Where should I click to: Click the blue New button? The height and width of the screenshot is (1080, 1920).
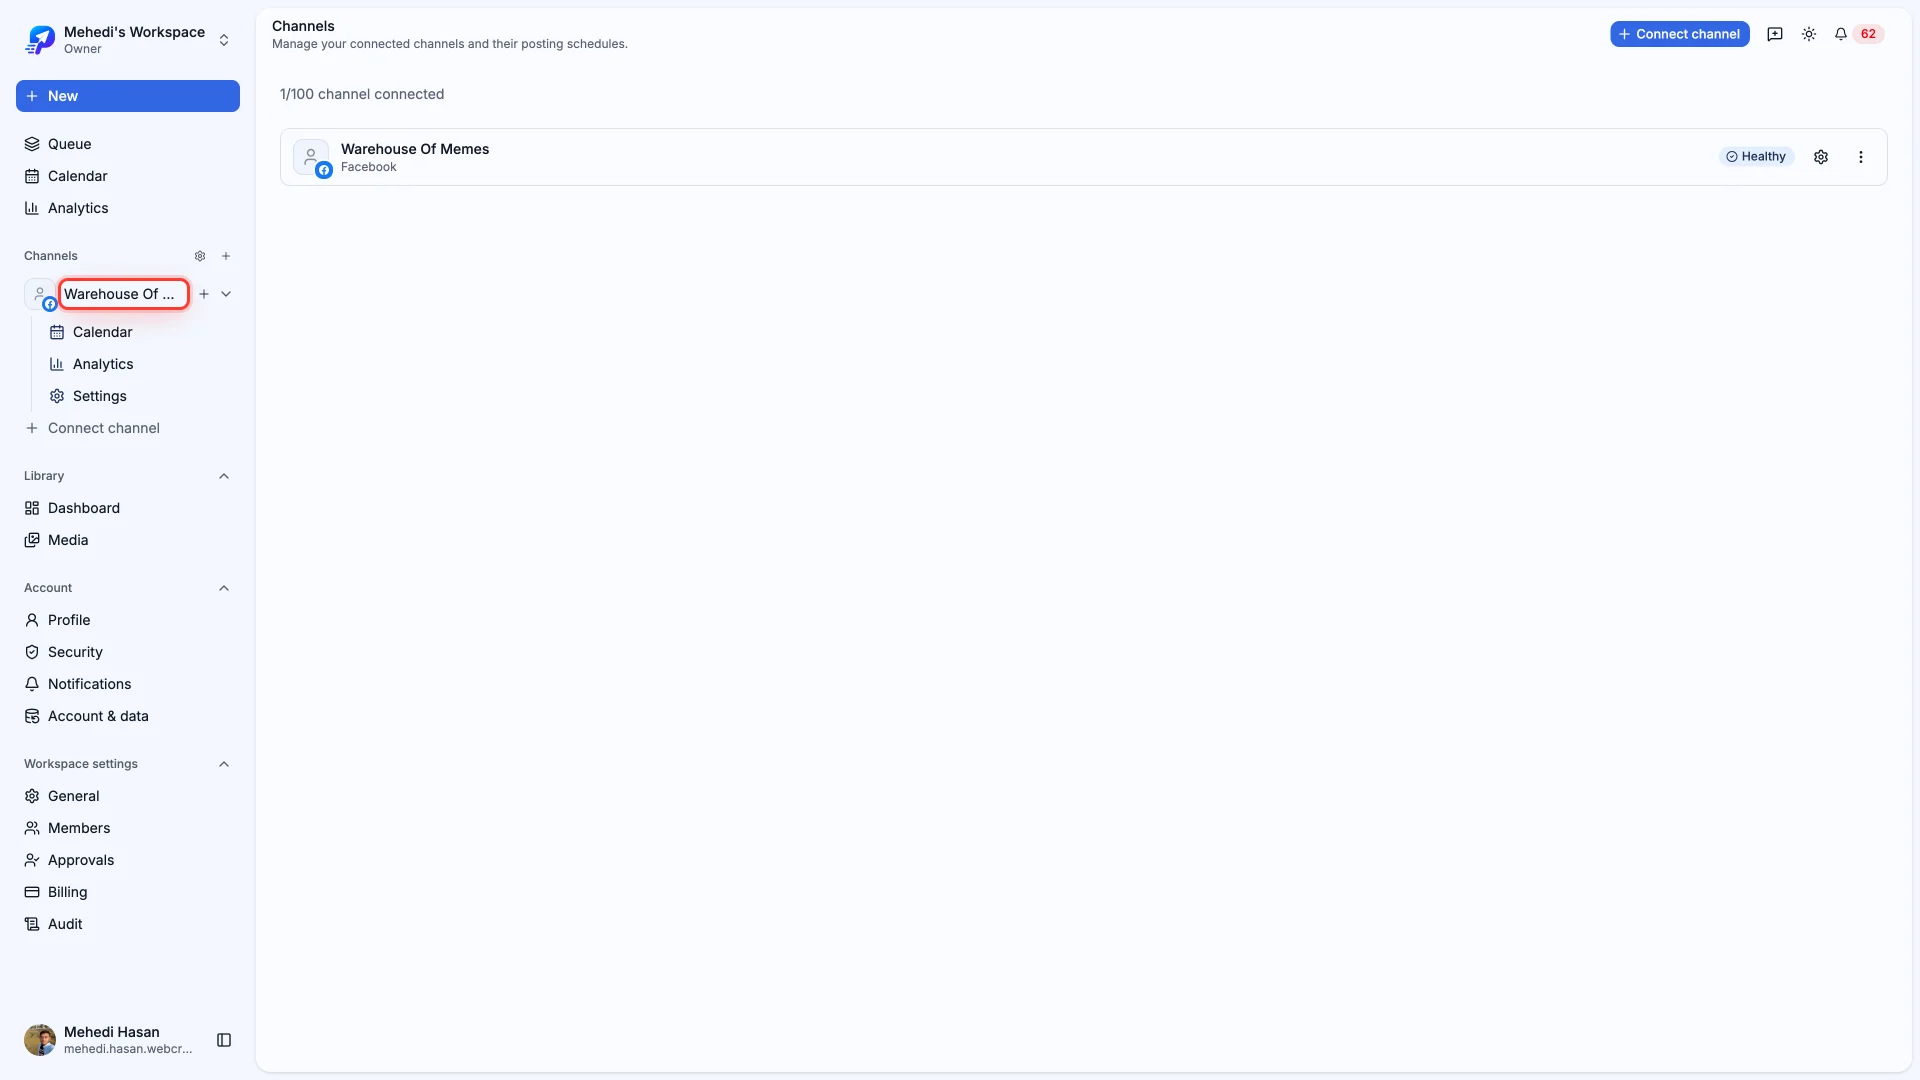[x=128, y=96]
